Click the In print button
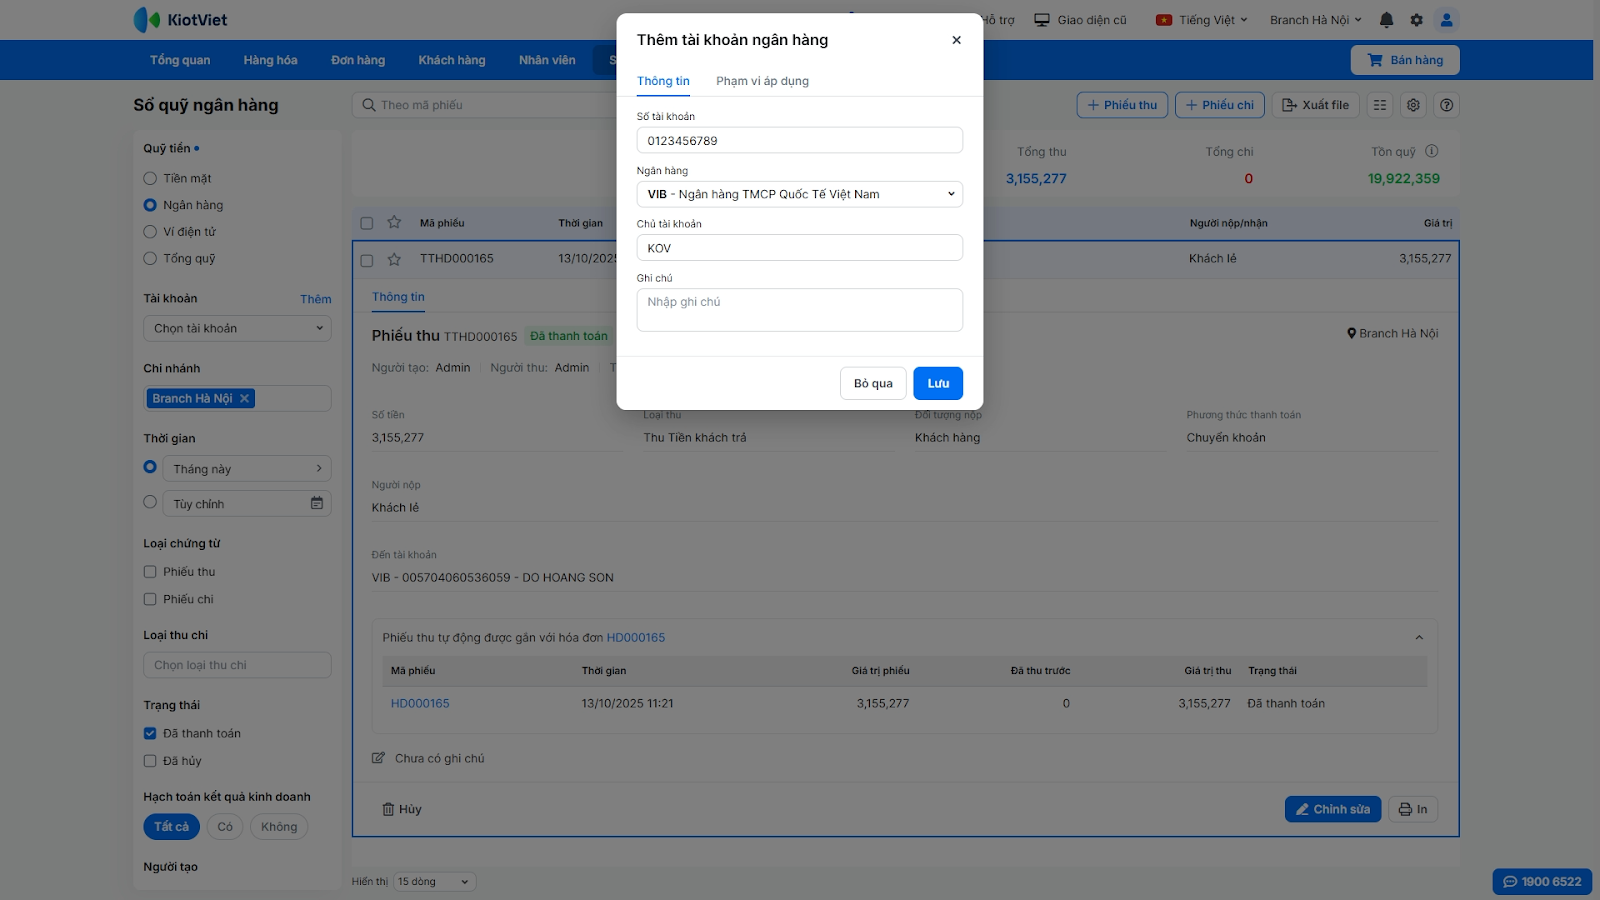The height and width of the screenshot is (900, 1600). pyautogui.click(x=1412, y=809)
